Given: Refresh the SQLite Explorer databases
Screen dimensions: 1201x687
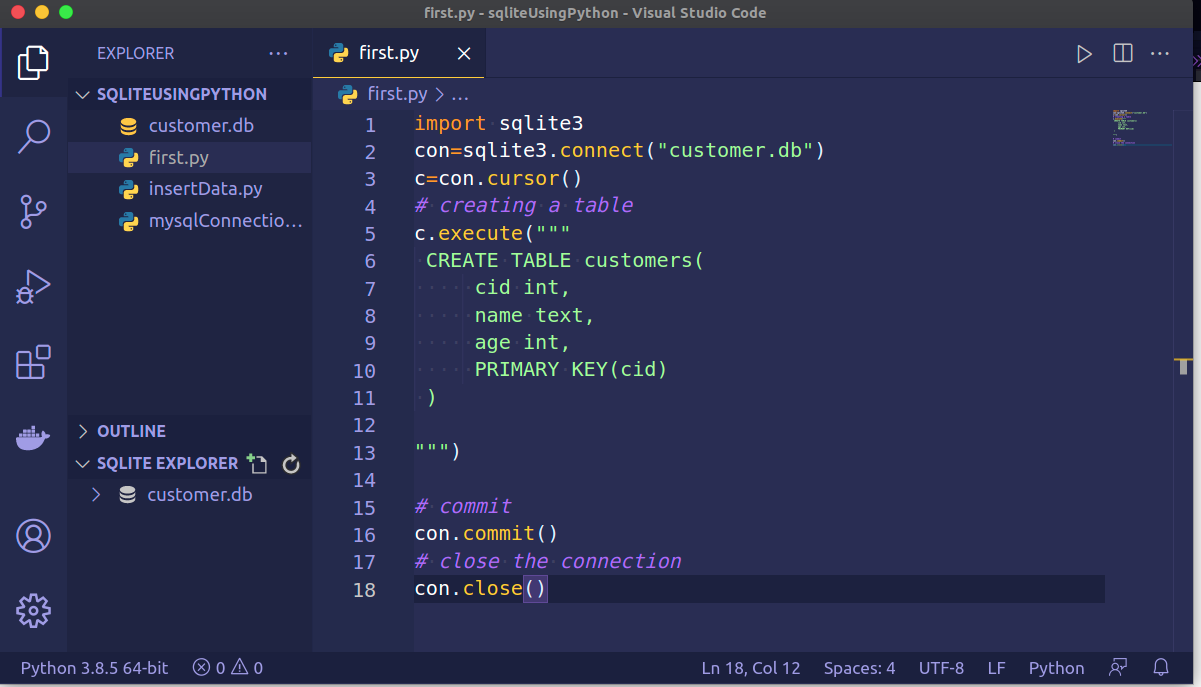Looking at the screenshot, I should (x=291, y=464).
